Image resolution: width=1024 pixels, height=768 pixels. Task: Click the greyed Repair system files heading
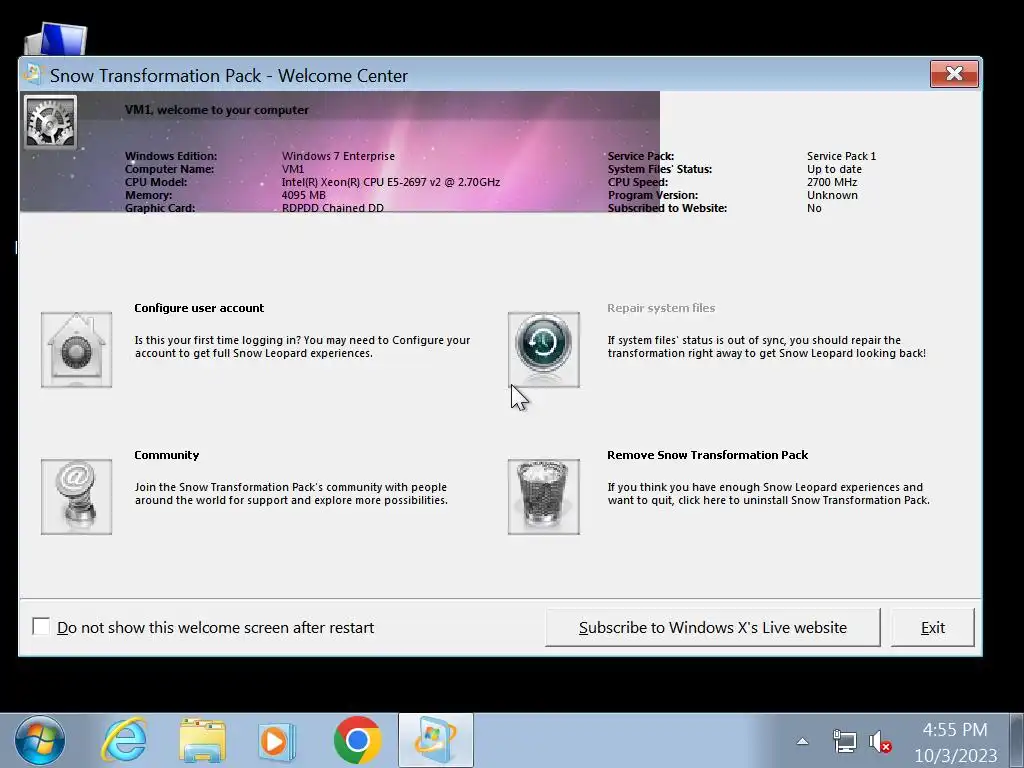[x=661, y=308]
